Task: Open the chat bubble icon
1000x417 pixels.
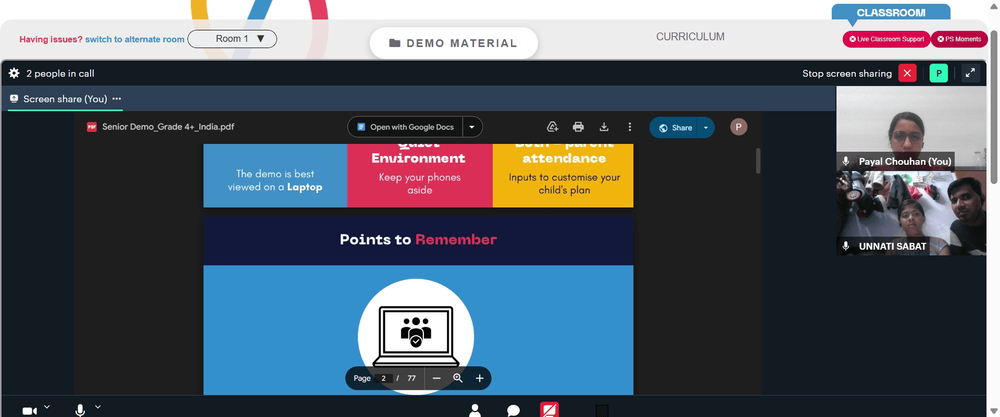Action: (513, 411)
